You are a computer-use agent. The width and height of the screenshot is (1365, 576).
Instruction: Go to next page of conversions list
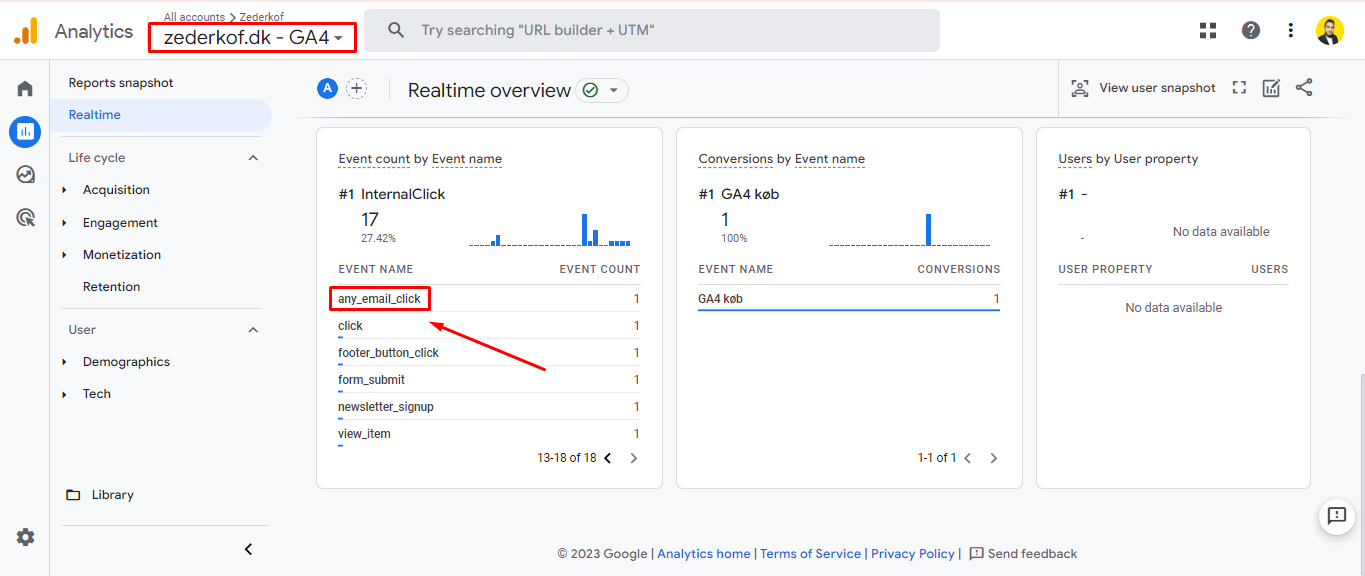(x=994, y=458)
